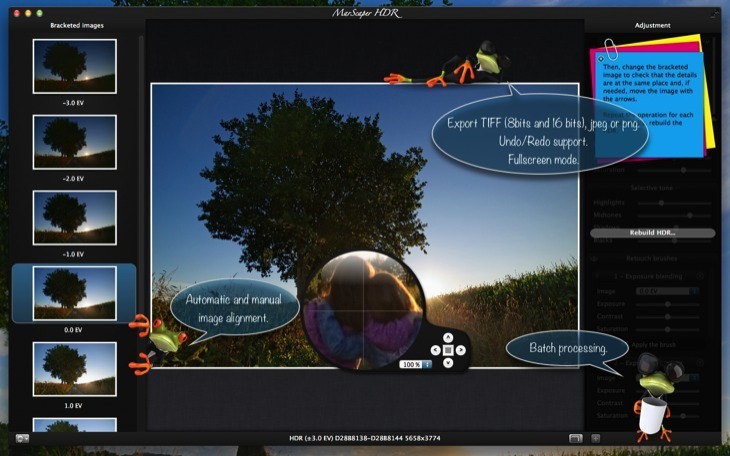
Task: Zoom window with green button
Action: (x=40, y=14)
